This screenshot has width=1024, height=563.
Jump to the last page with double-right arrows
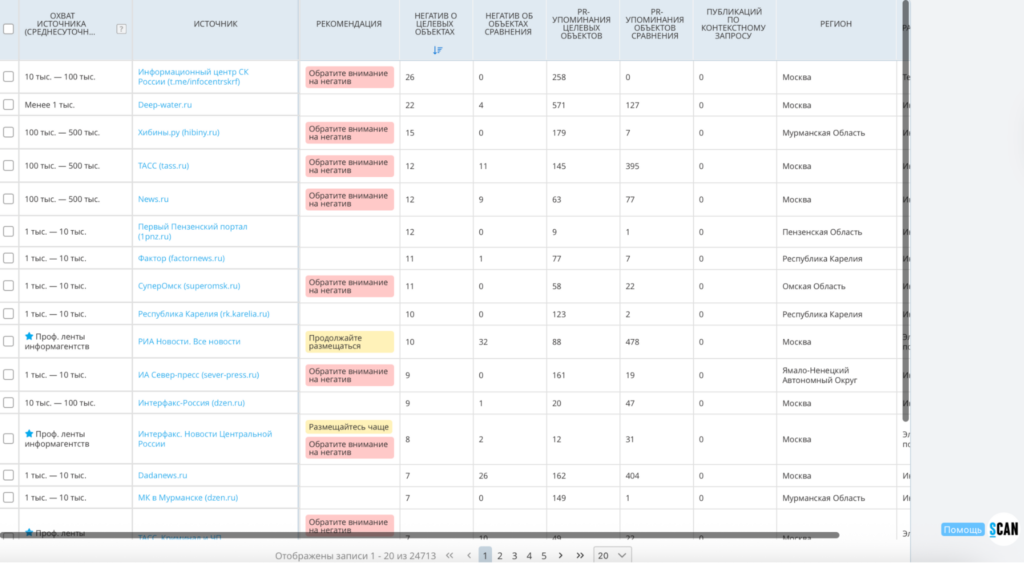tap(580, 555)
